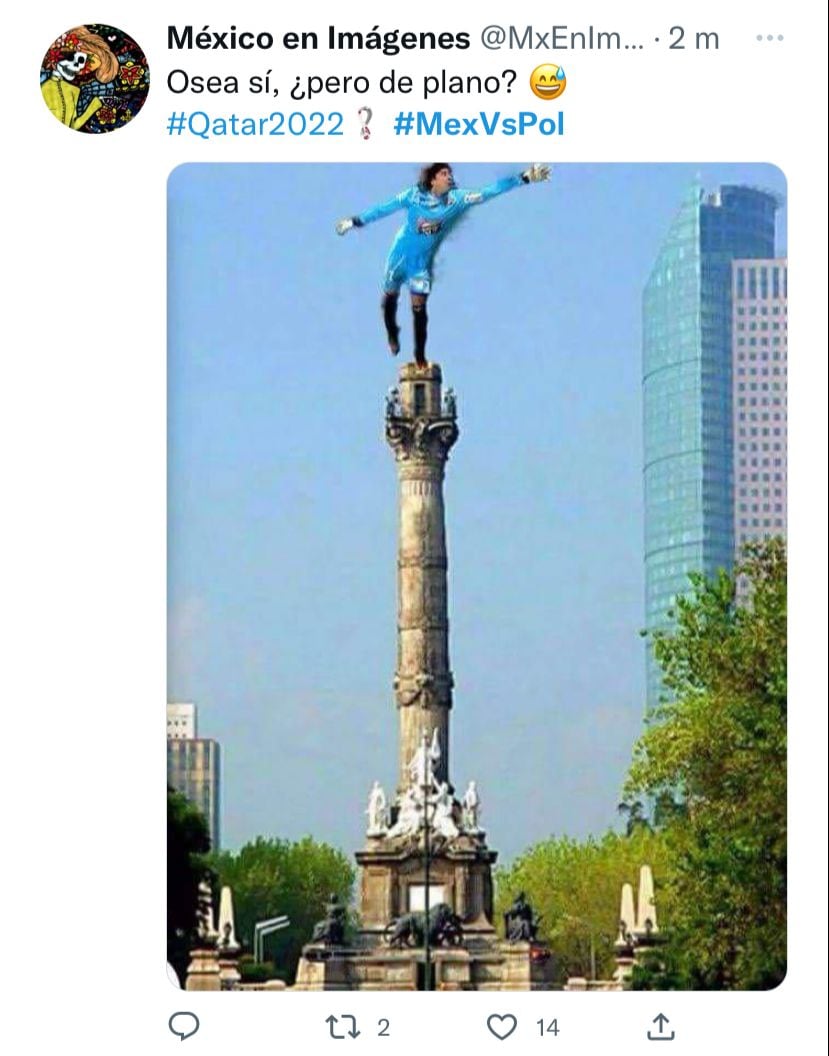Open the tweet's 2 m timestamp
Viewport: 829px width, 1056px height.
pos(694,39)
